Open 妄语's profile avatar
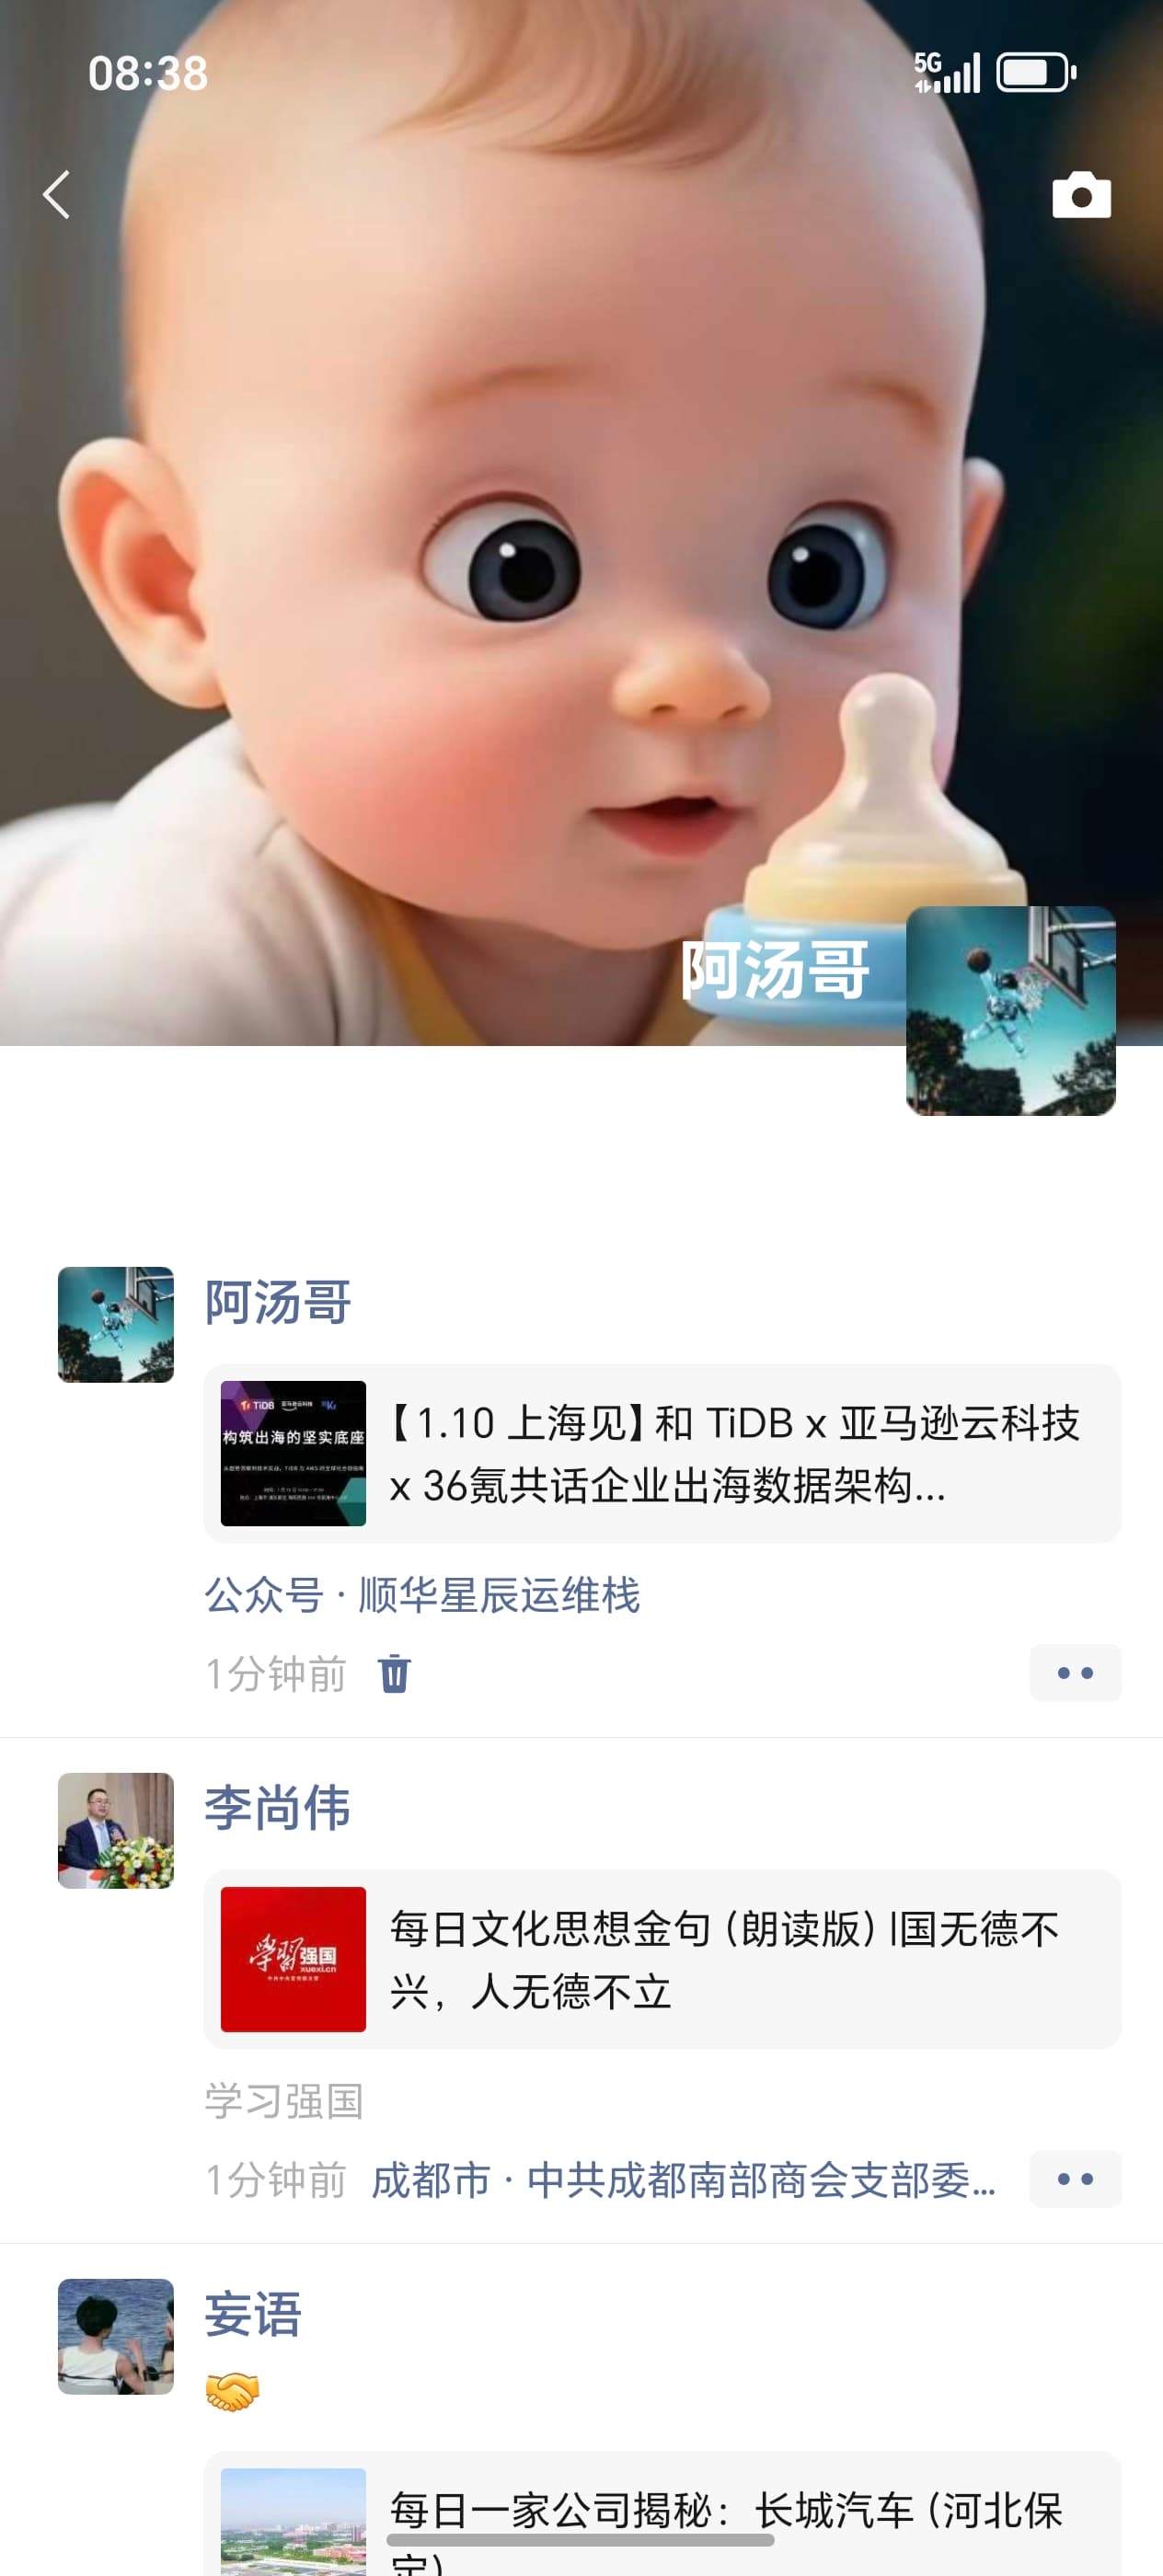 116,2336
